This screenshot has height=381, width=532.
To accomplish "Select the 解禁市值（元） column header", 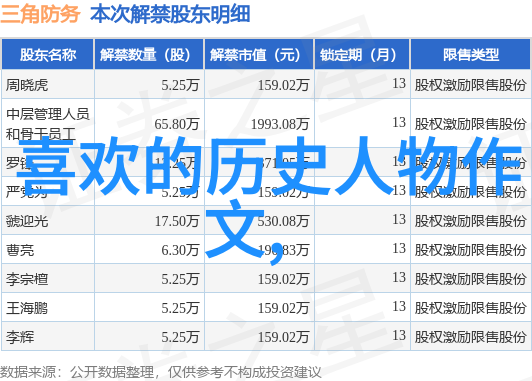I will (259, 55).
